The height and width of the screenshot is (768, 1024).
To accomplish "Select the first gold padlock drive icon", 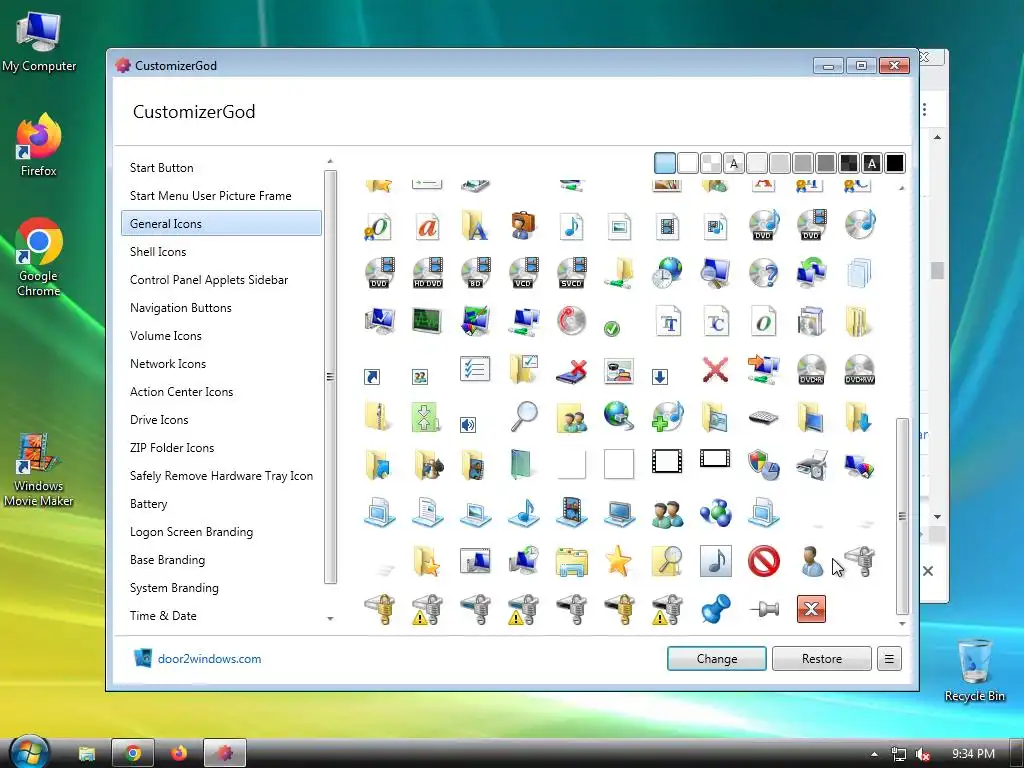I will point(379,609).
